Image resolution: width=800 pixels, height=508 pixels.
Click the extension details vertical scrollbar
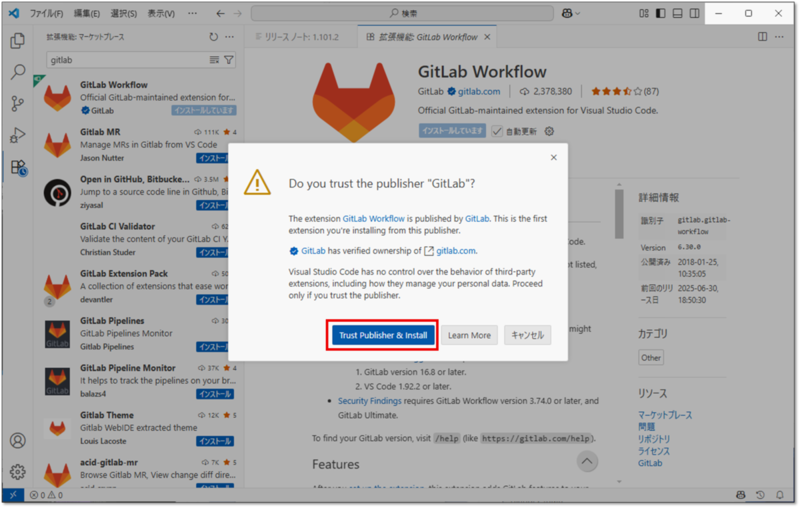pos(619,214)
